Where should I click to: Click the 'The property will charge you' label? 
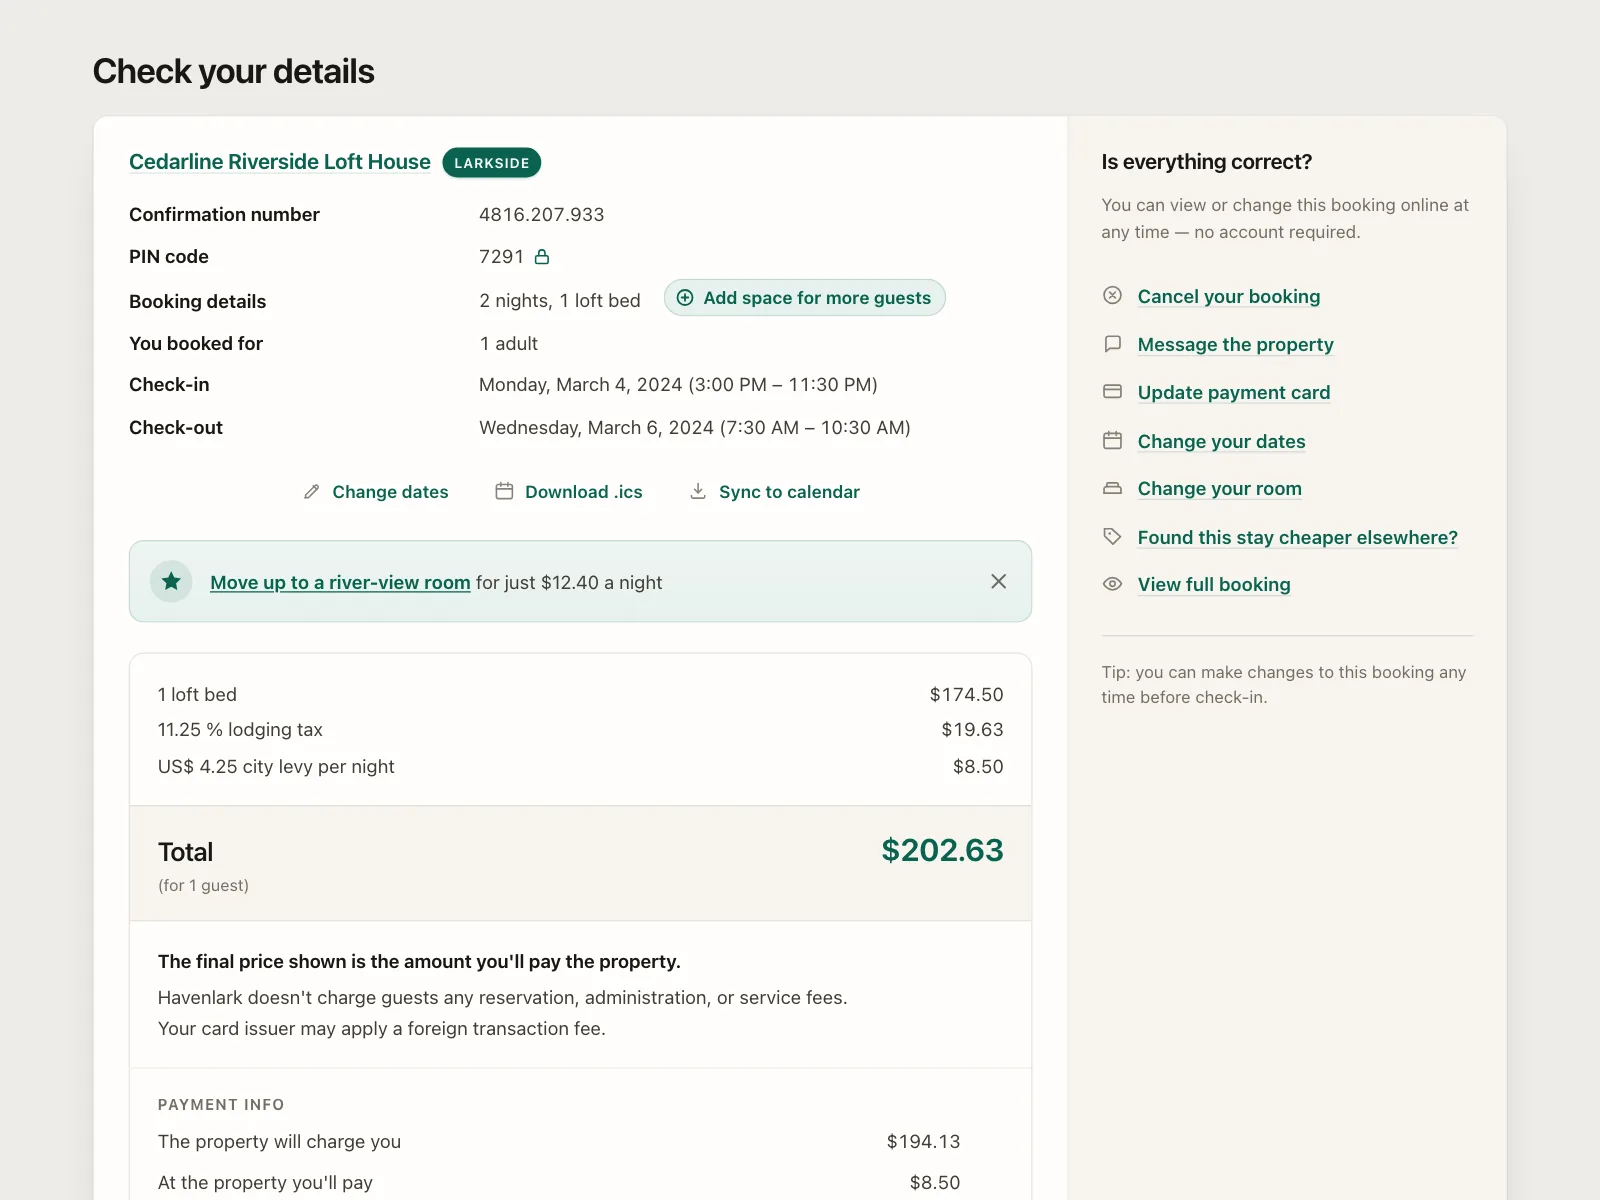[x=279, y=1141]
